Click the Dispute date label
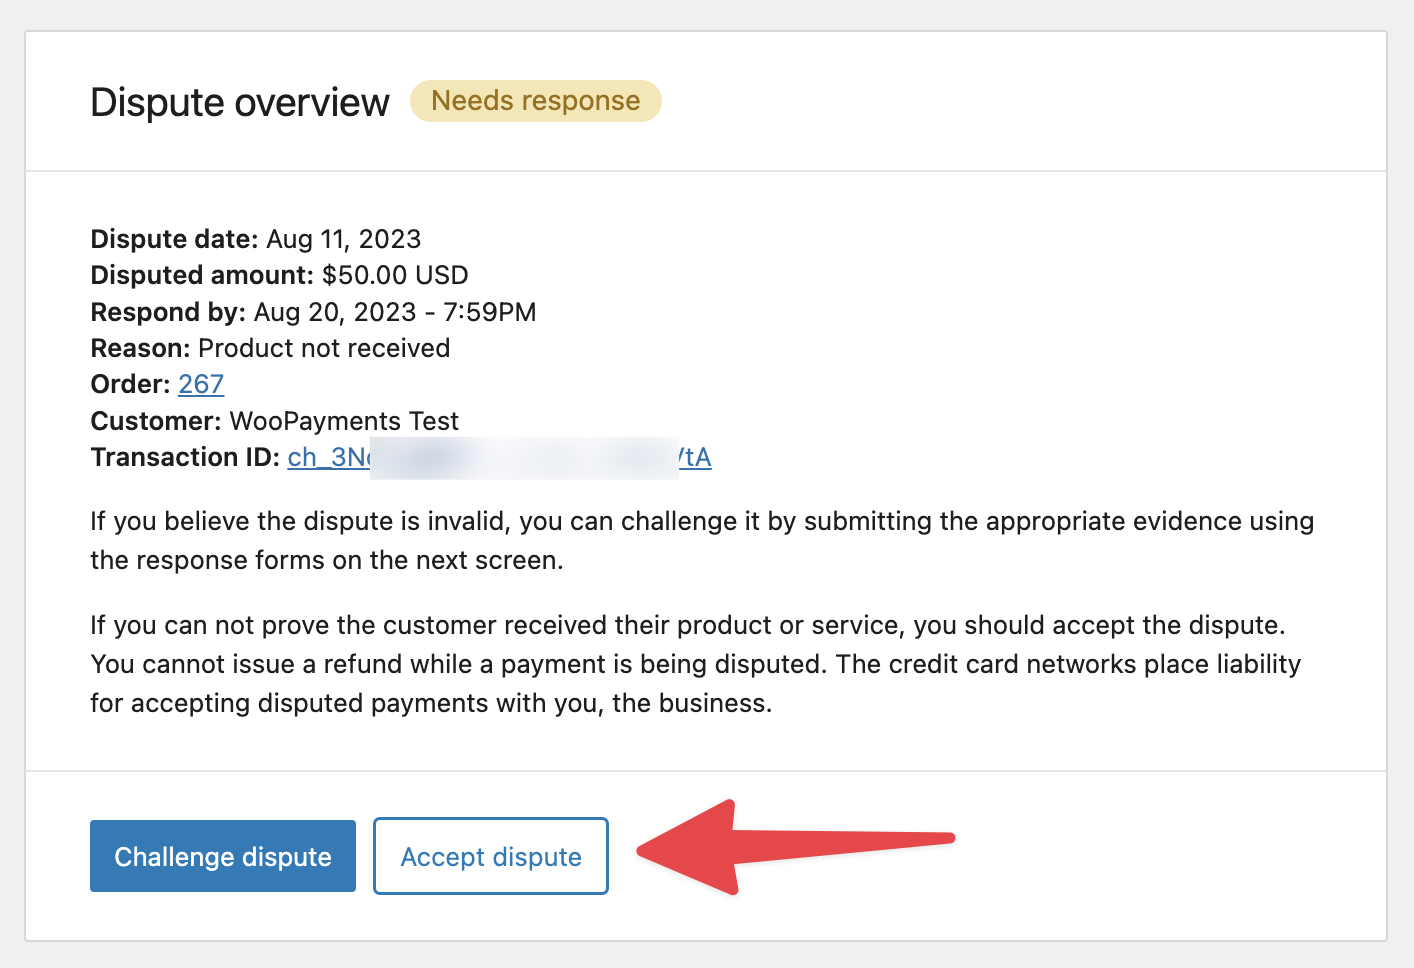1414x968 pixels. tap(175, 239)
